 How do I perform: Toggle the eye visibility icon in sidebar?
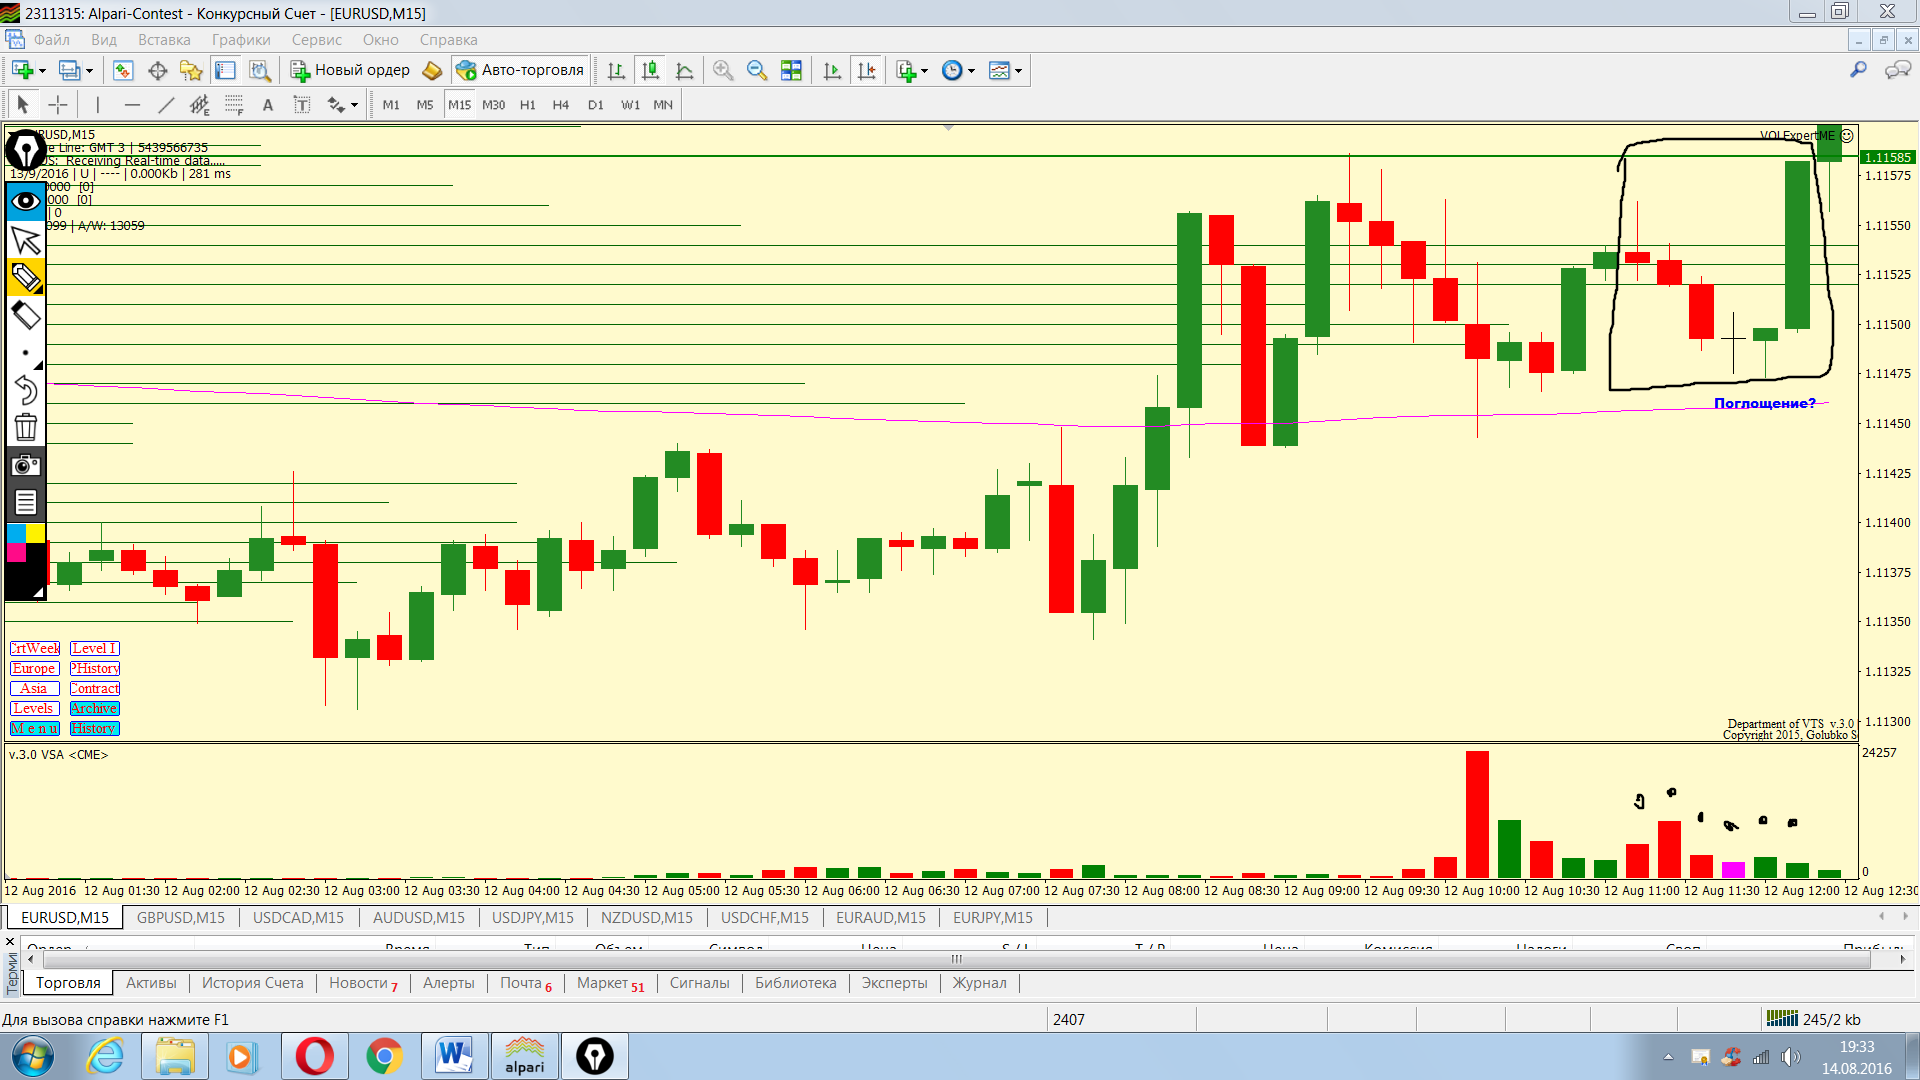click(x=26, y=201)
